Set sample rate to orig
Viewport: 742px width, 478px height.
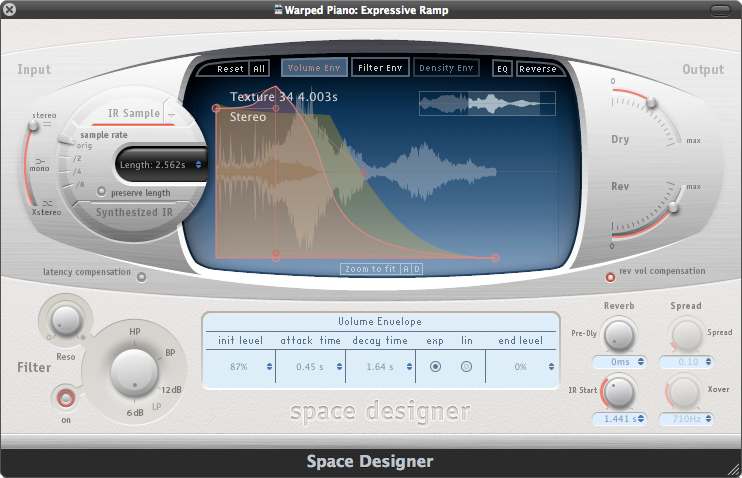84,146
